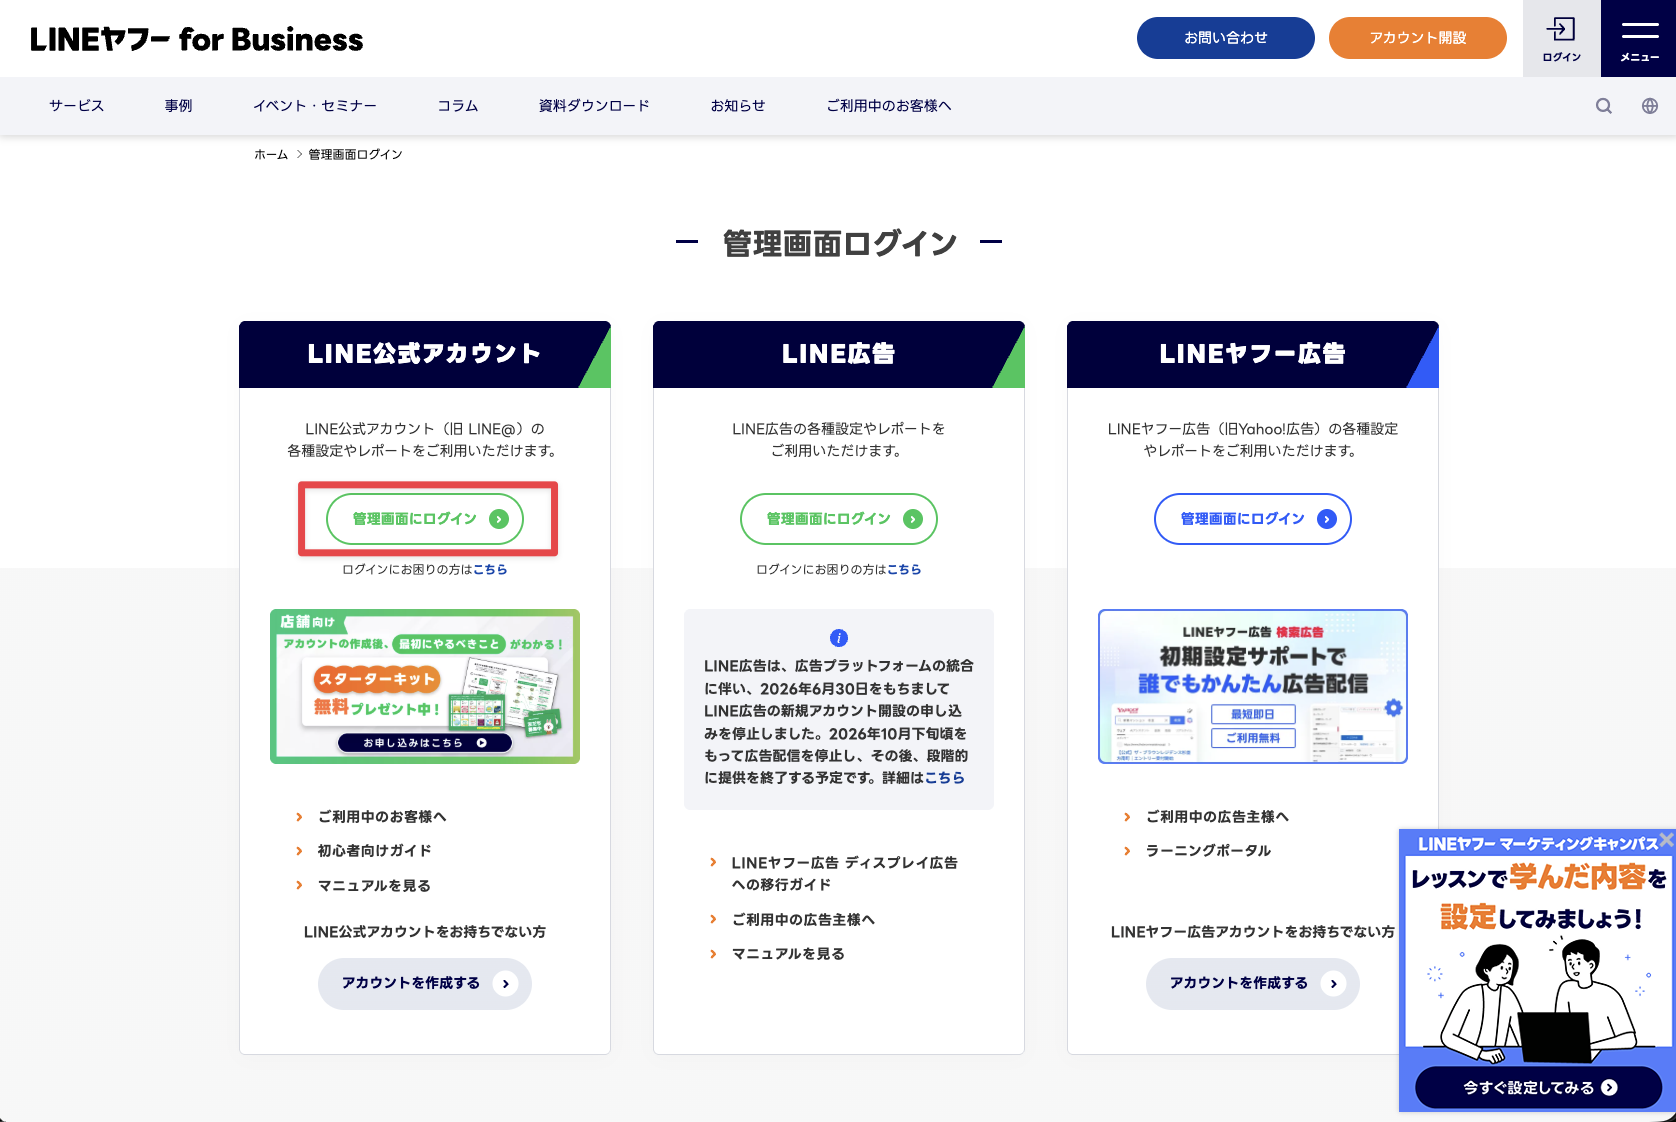The image size is (1676, 1122).
Task: Click the LINEヤフー for Business logo
Action: click(x=196, y=39)
